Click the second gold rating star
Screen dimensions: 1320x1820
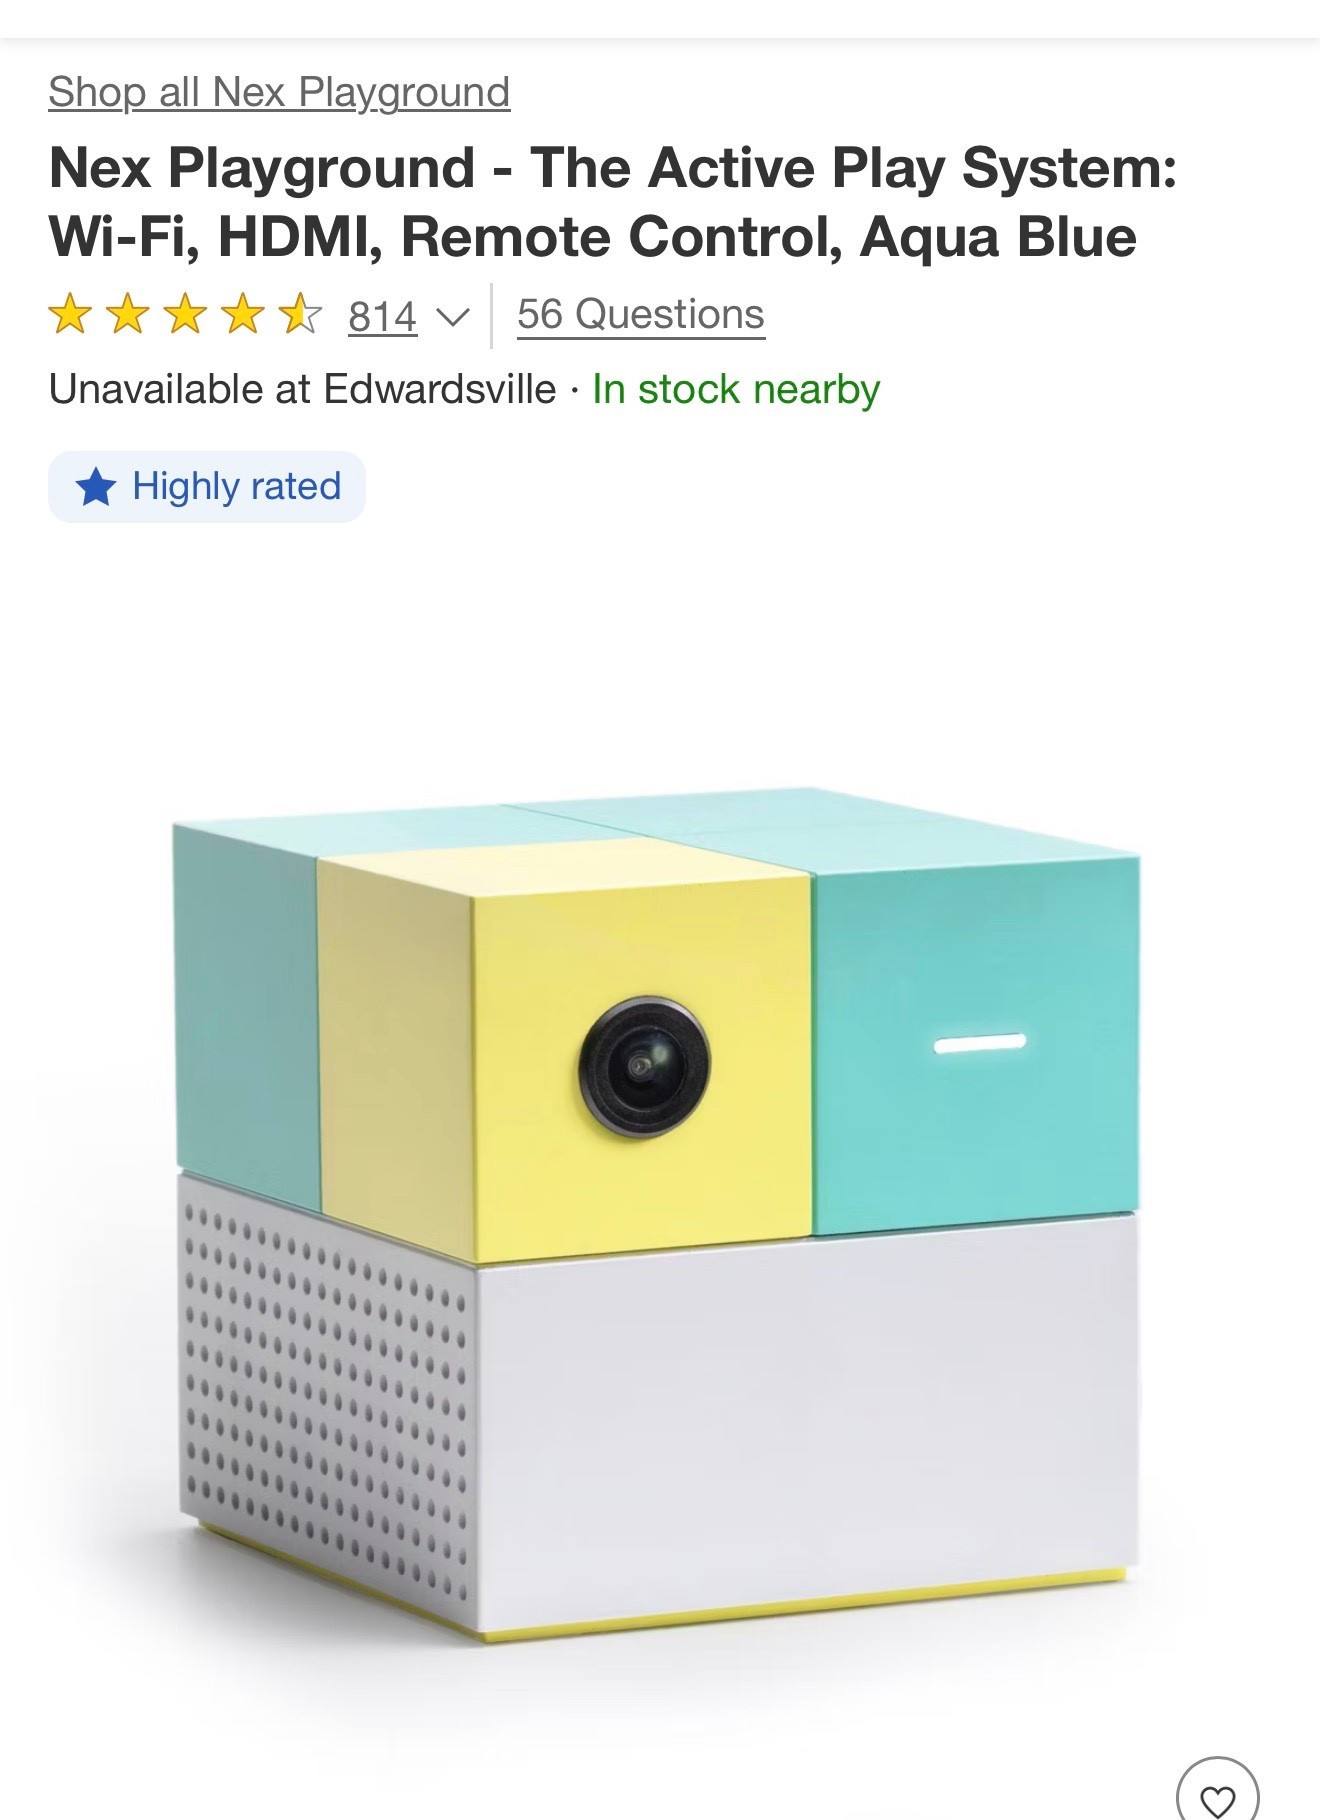coord(127,315)
